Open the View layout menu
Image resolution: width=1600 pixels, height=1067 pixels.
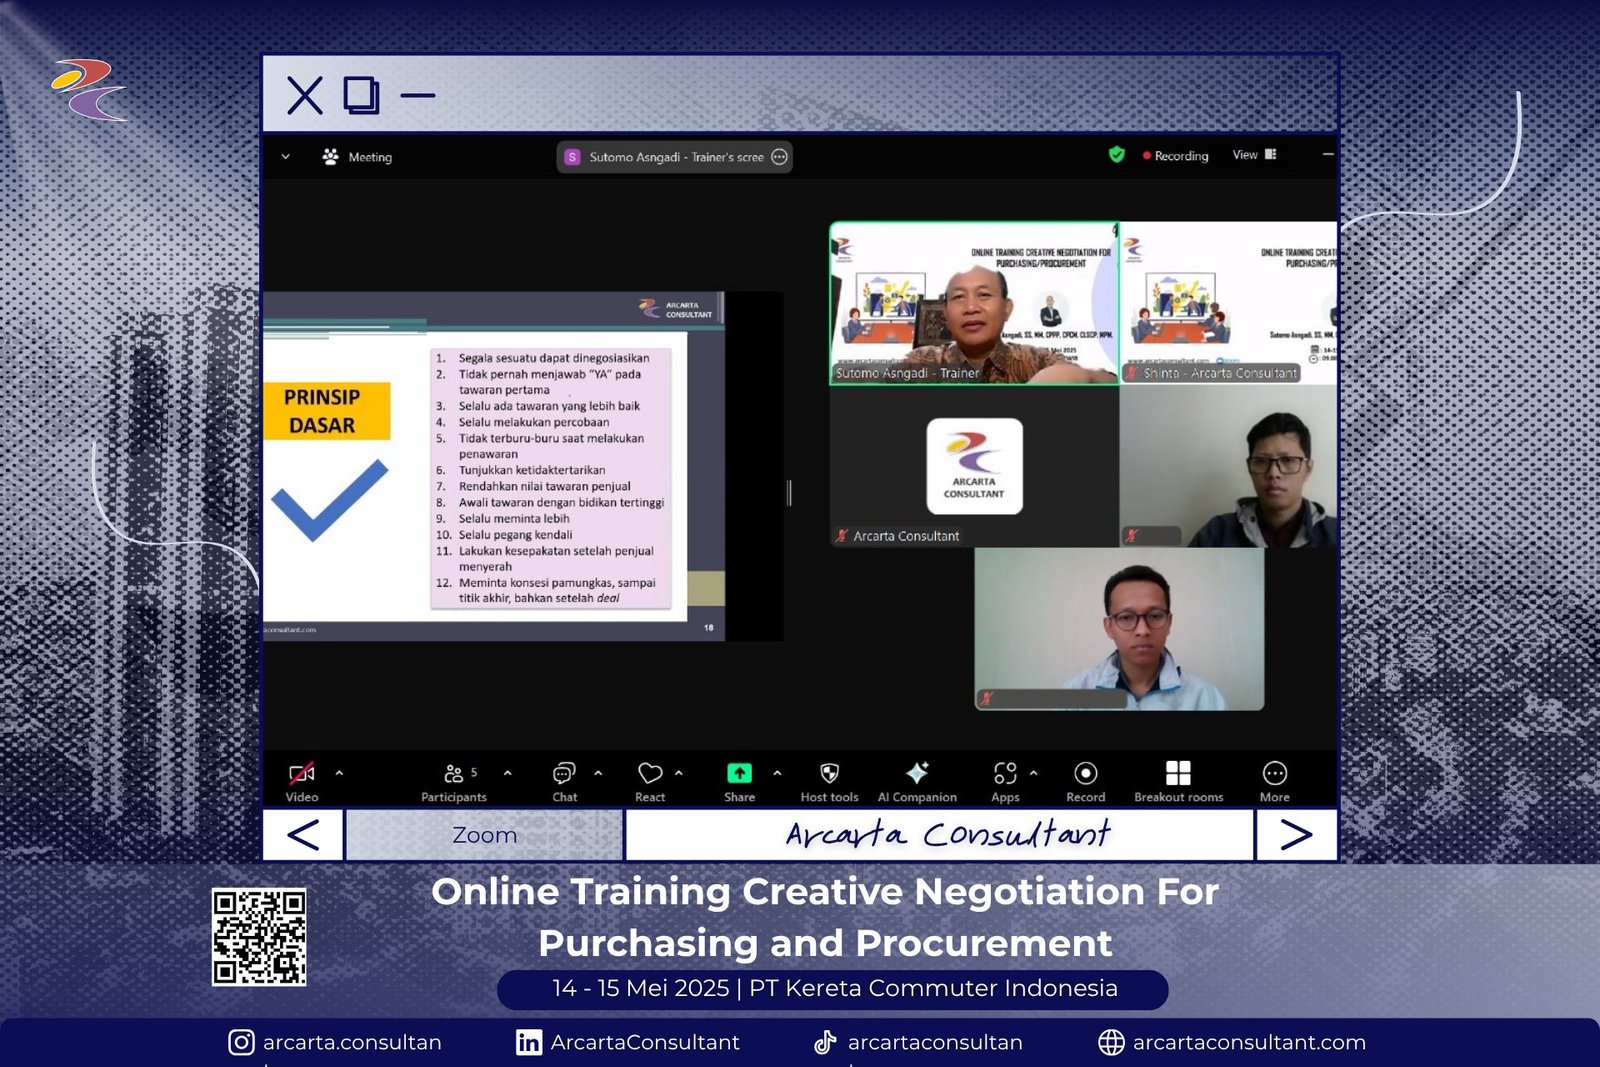pos(1254,155)
